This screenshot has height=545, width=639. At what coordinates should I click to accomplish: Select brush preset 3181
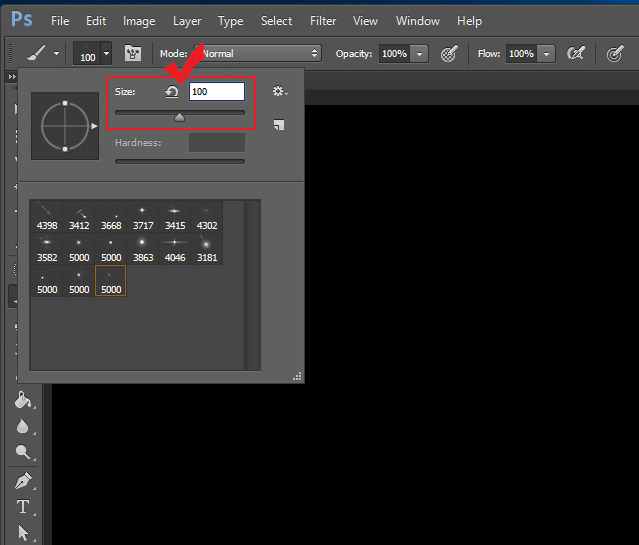click(207, 249)
